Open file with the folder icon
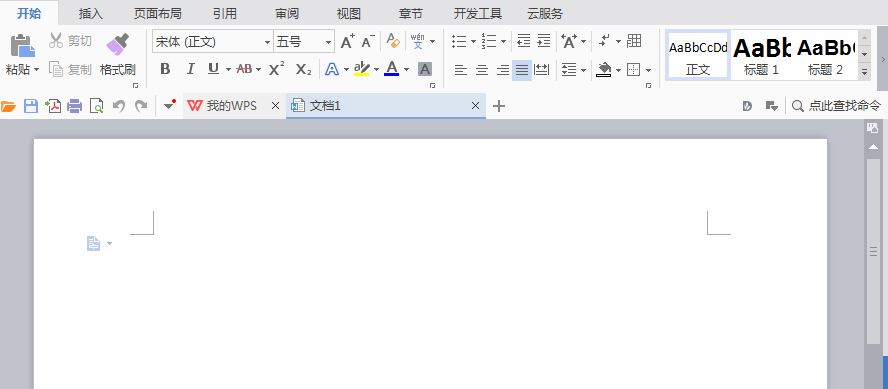The height and width of the screenshot is (389, 888). coord(8,106)
